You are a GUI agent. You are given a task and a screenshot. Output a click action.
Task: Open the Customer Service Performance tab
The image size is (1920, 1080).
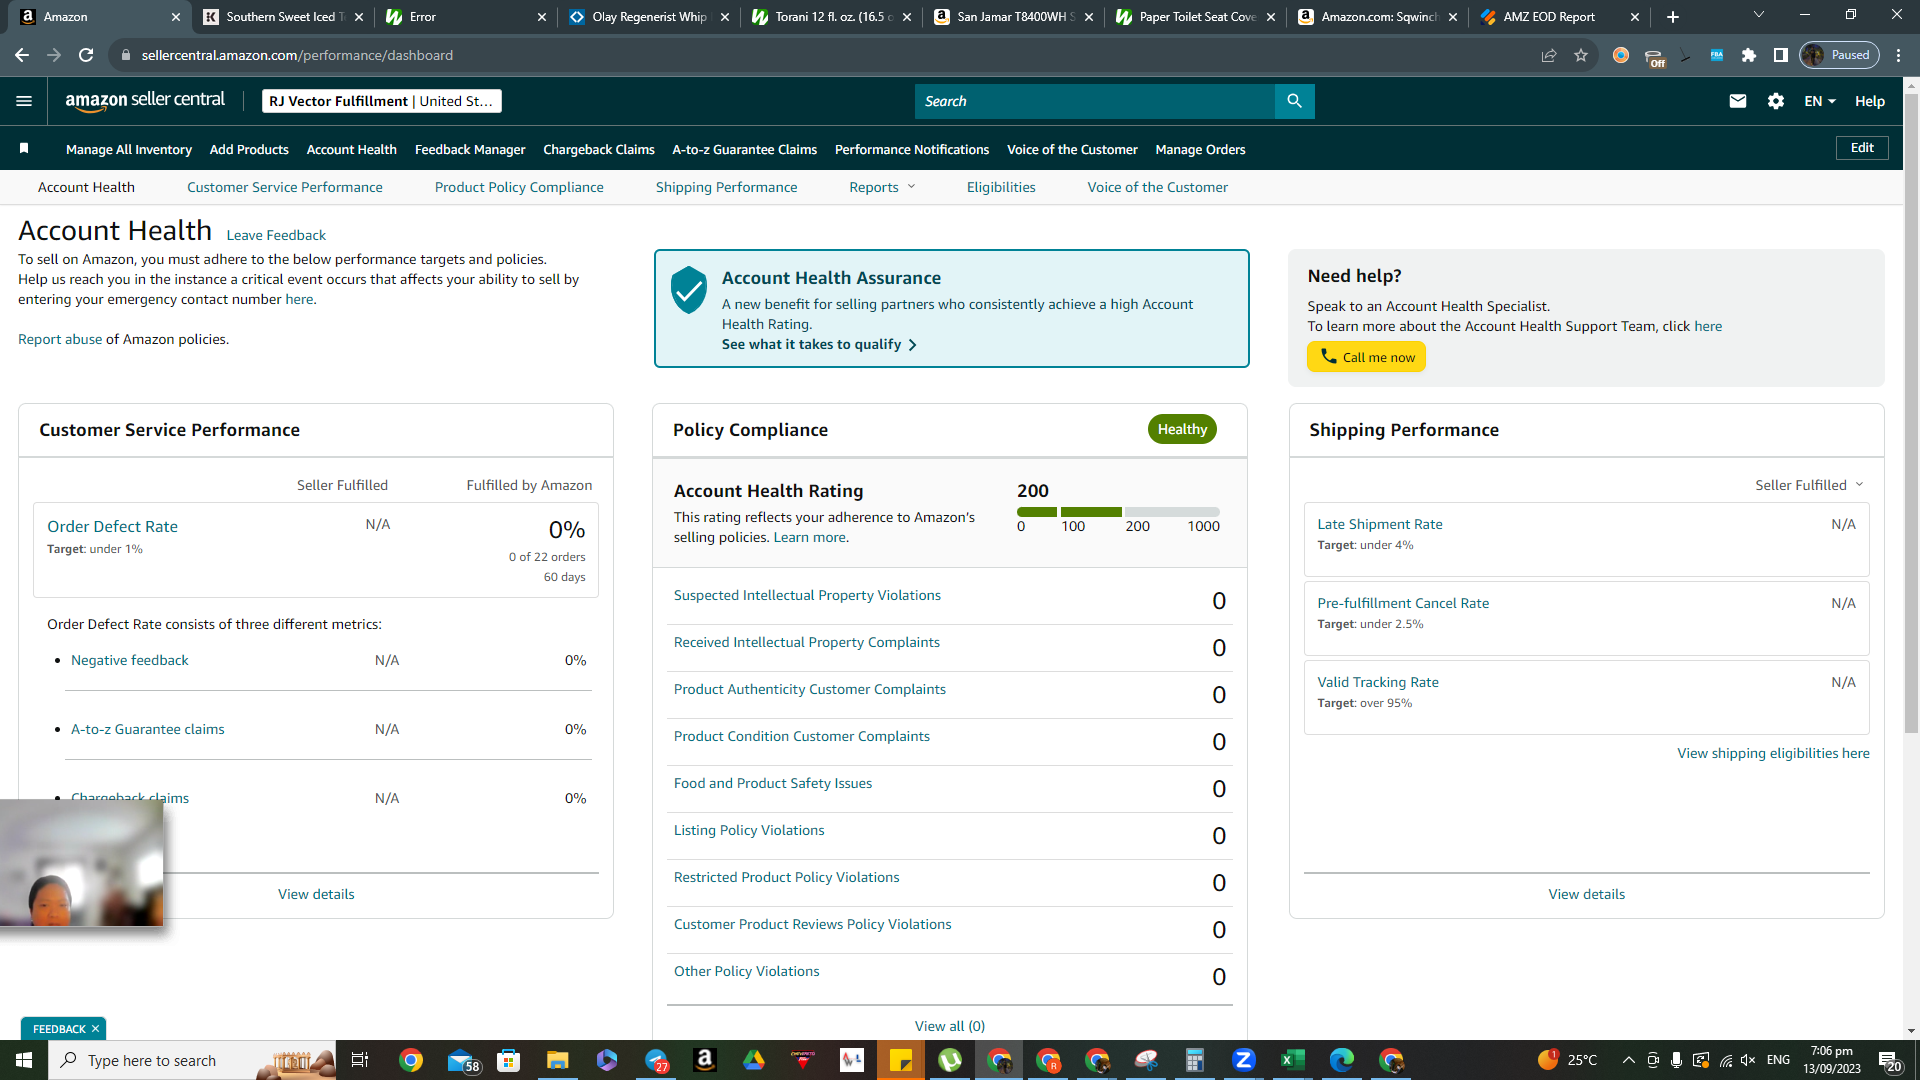click(x=285, y=187)
